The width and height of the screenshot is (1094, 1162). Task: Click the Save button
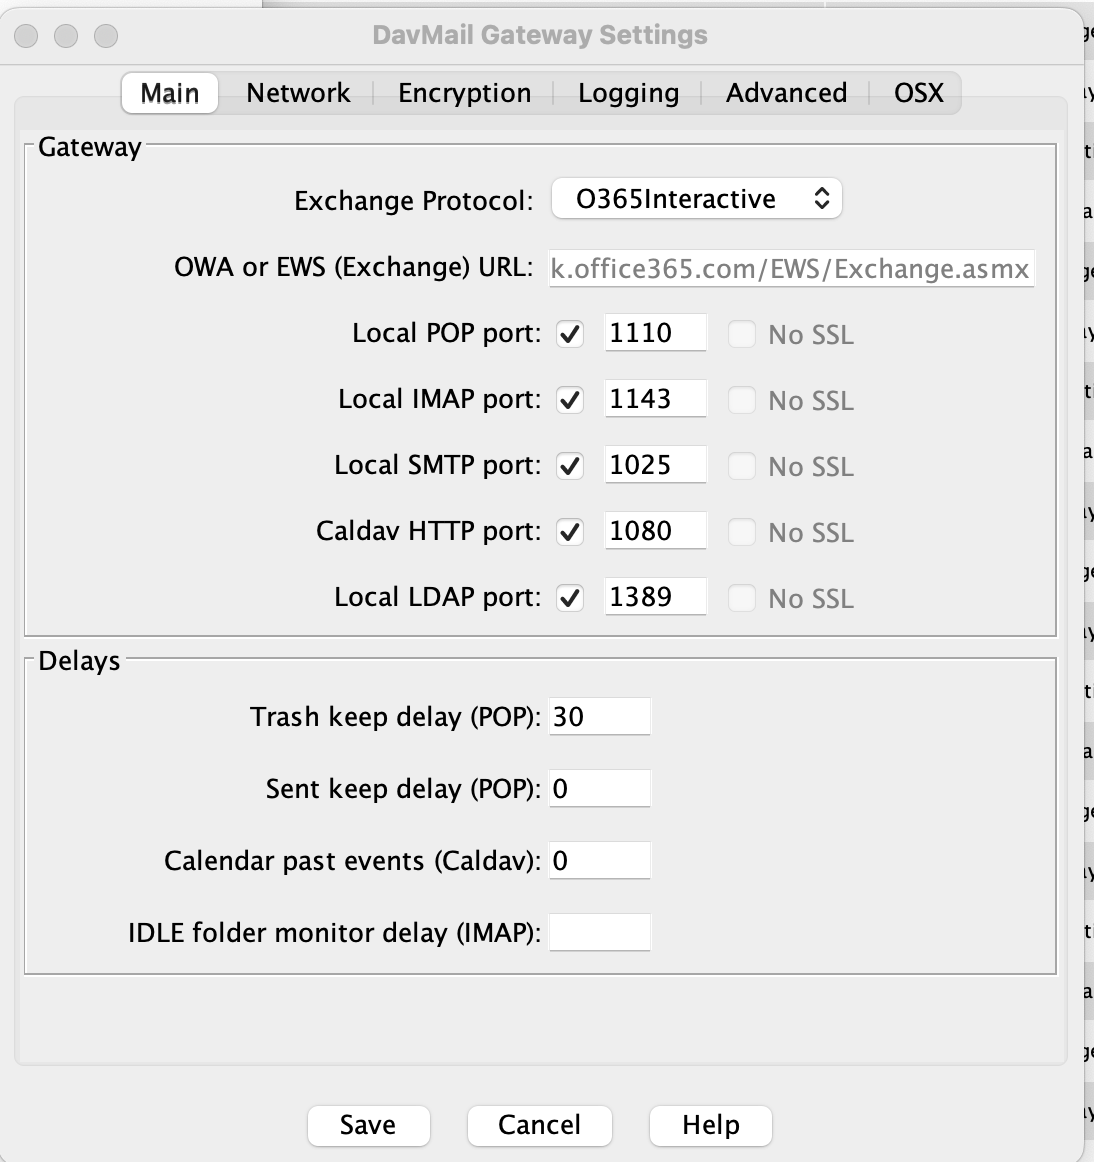point(368,1125)
